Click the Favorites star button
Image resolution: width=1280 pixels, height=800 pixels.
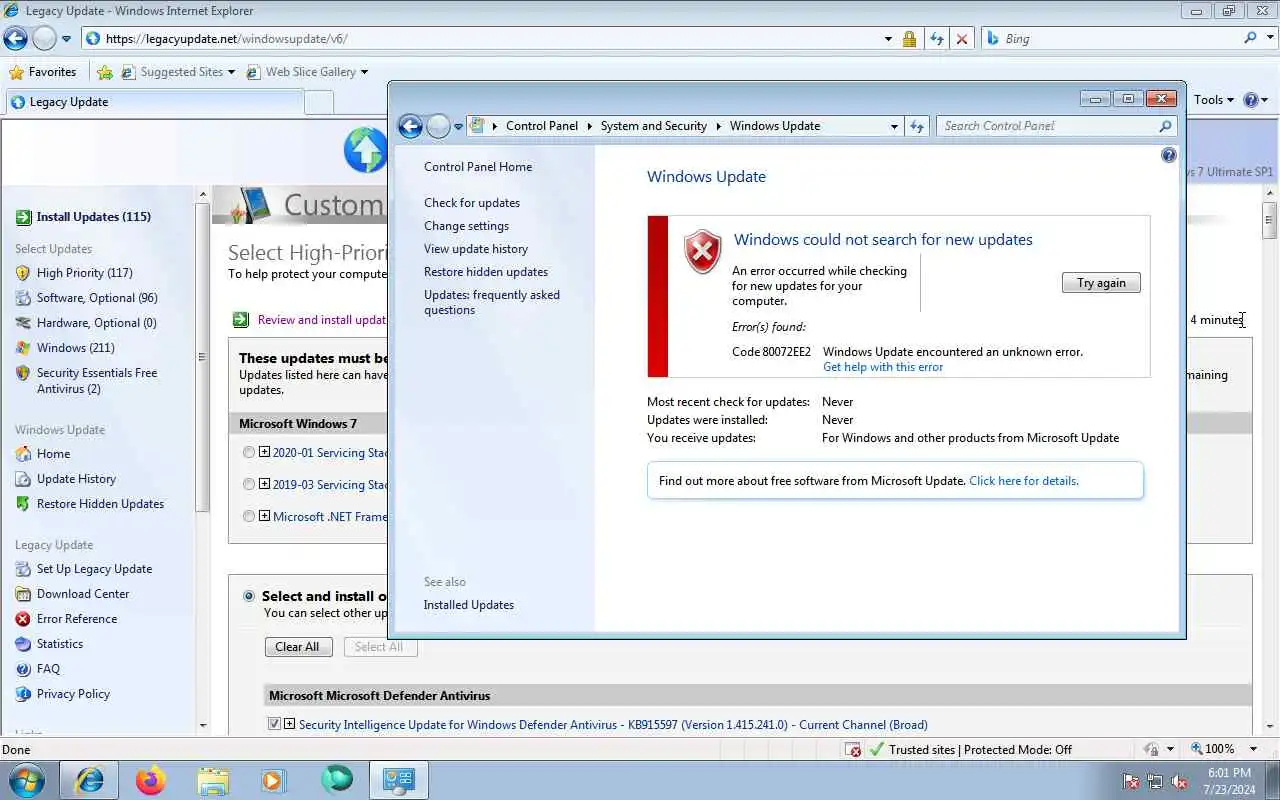point(42,72)
